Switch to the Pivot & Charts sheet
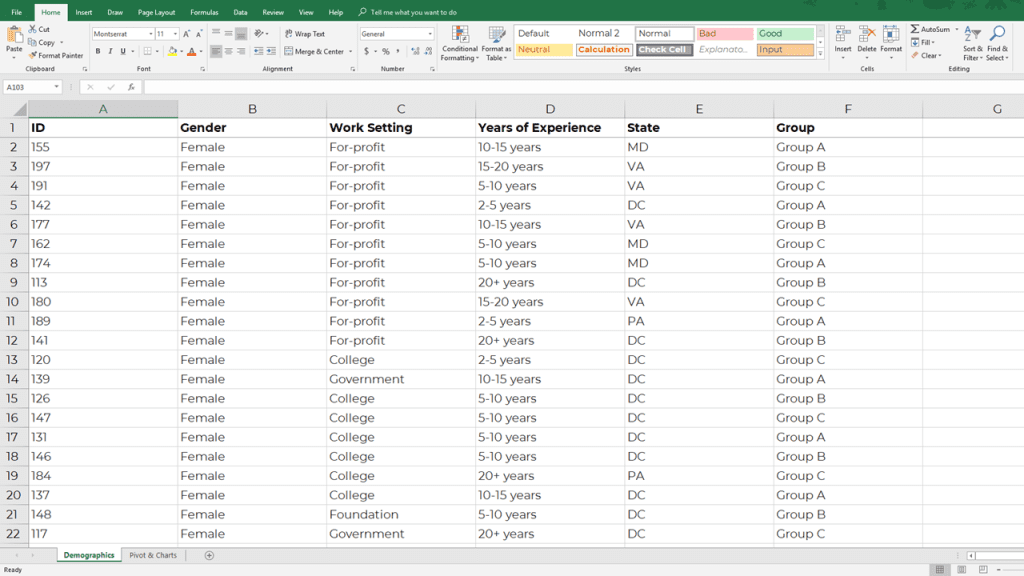 pos(153,555)
